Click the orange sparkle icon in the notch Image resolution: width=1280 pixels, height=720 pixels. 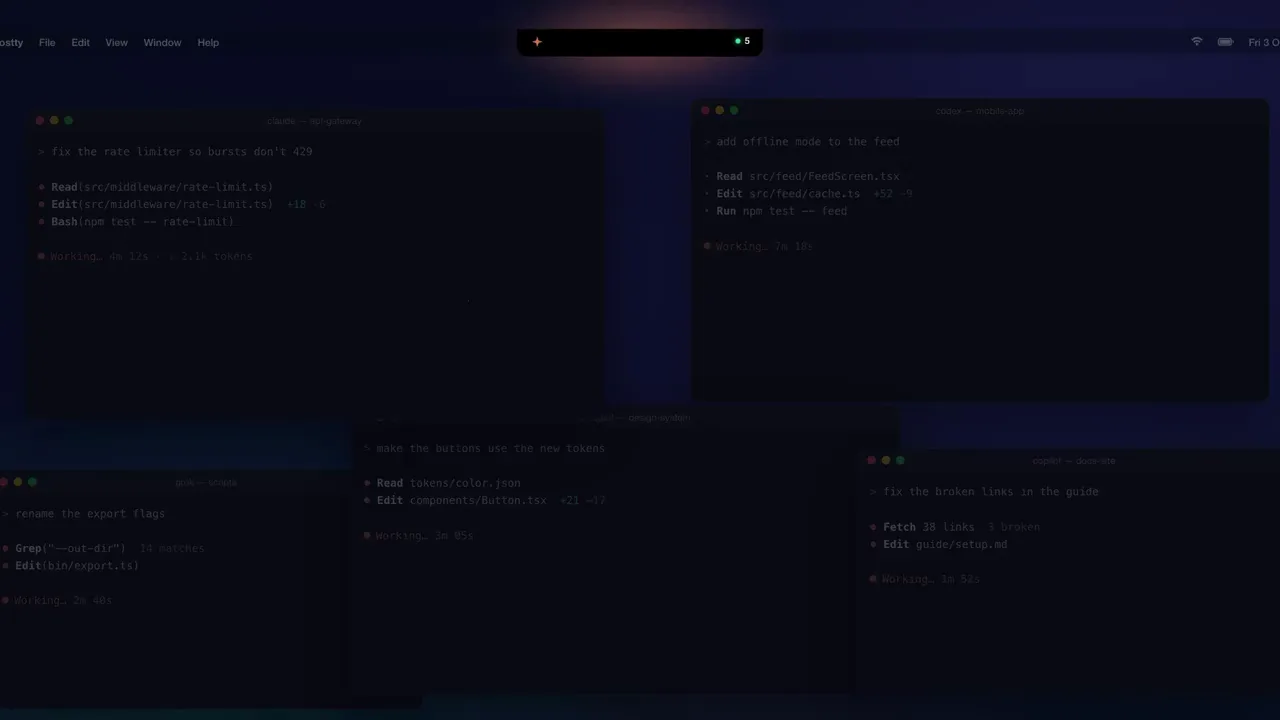click(537, 42)
